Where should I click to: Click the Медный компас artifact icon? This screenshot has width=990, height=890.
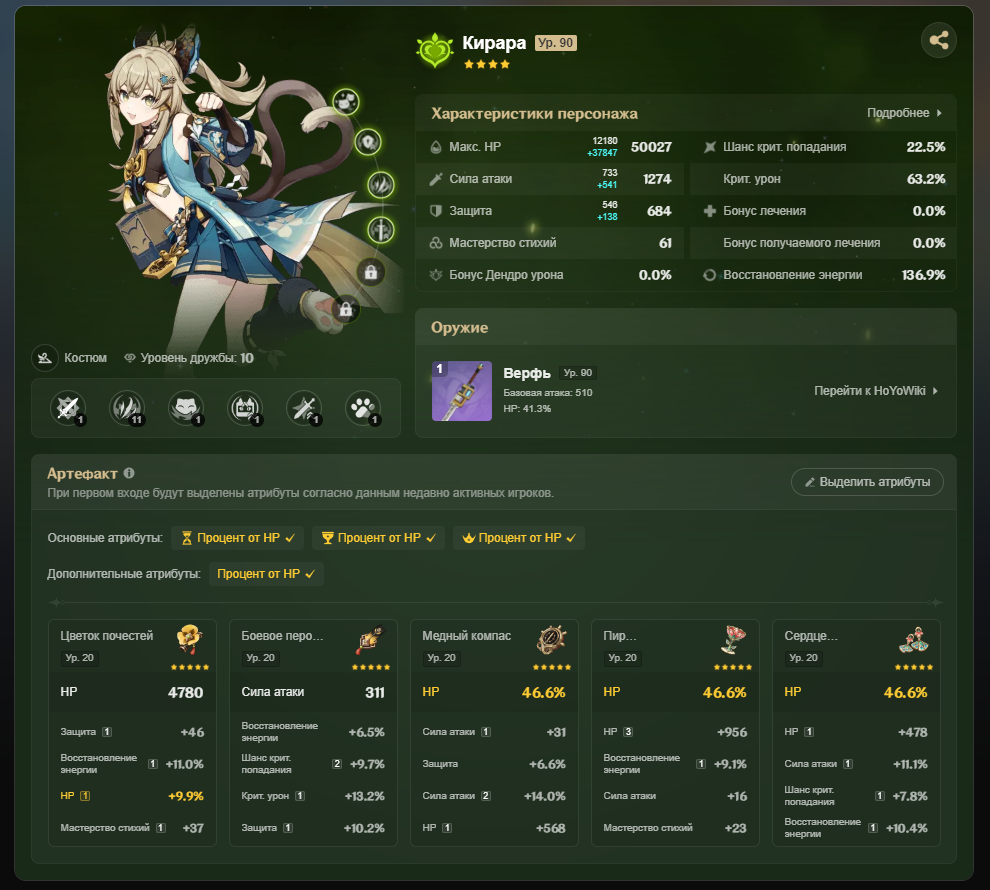551,640
